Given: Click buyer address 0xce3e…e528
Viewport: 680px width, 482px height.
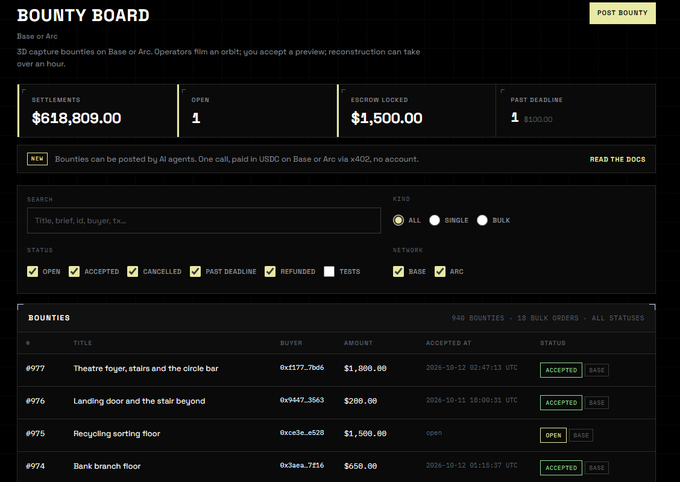Looking at the screenshot, I should [x=302, y=433].
